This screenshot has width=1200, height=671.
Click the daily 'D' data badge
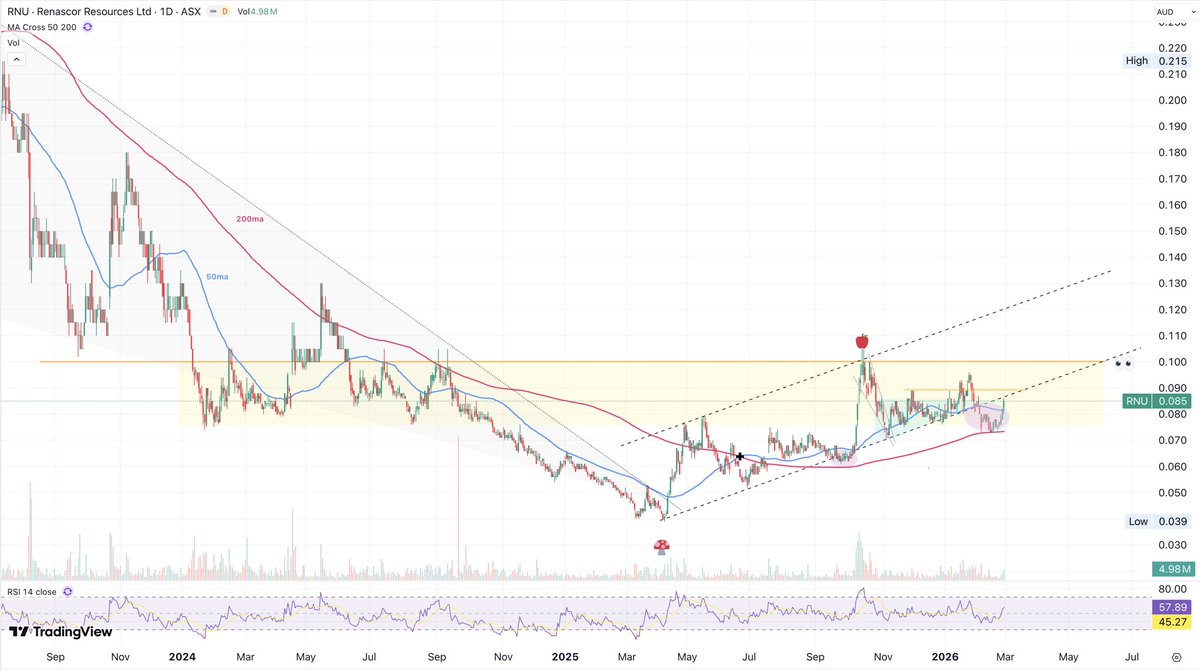click(225, 11)
